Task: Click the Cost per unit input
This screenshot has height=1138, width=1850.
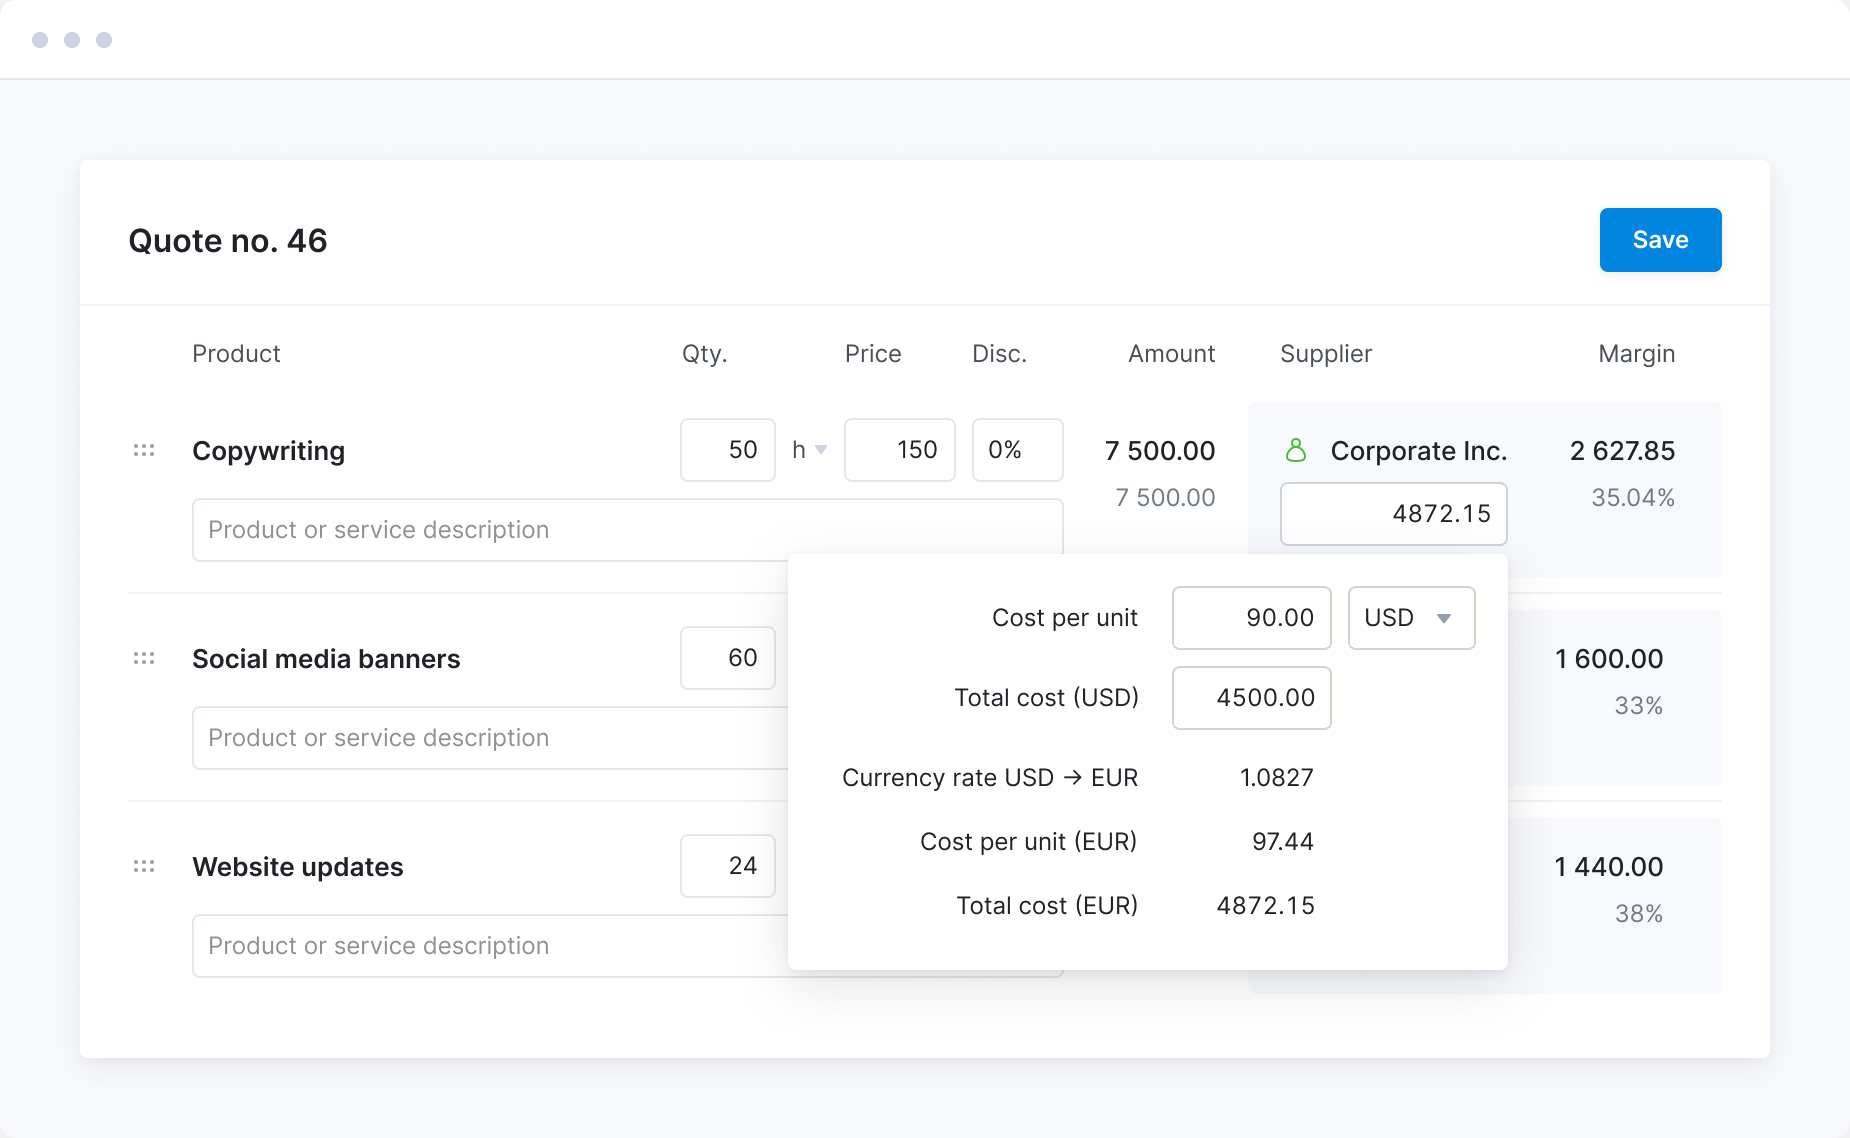Action: (x=1250, y=618)
